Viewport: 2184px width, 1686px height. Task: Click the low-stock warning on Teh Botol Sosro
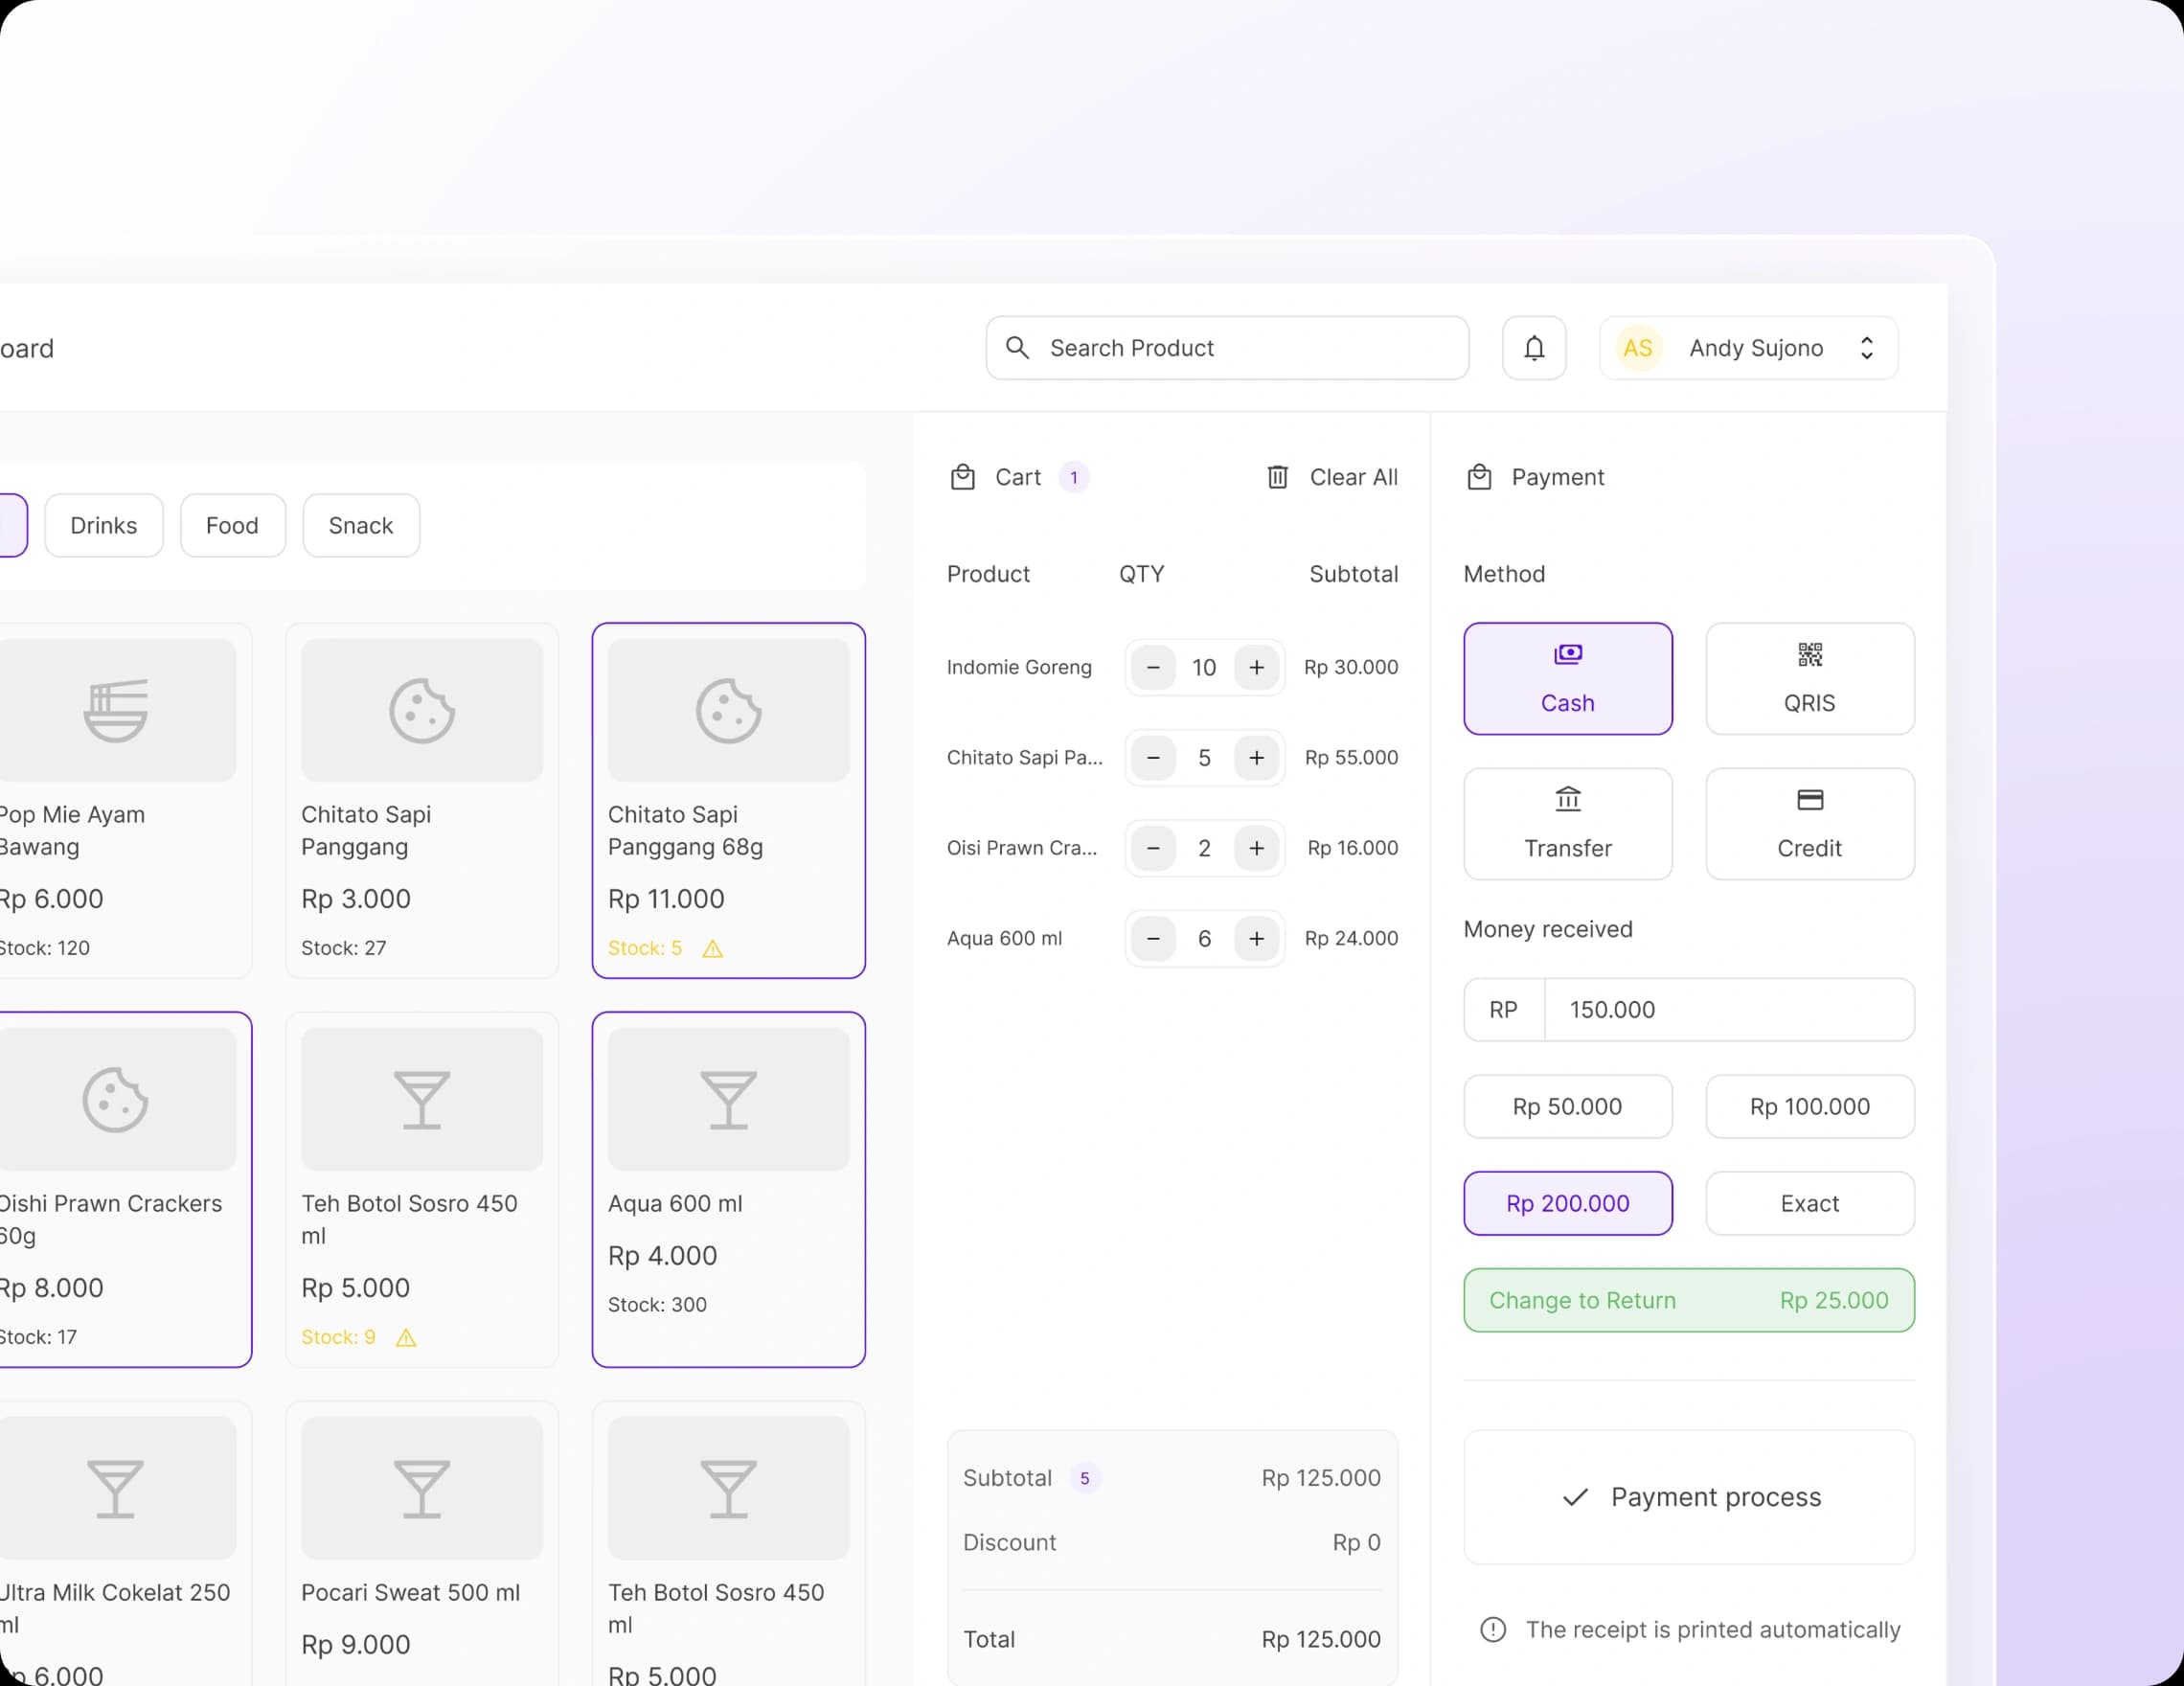(x=405, y=1337)
